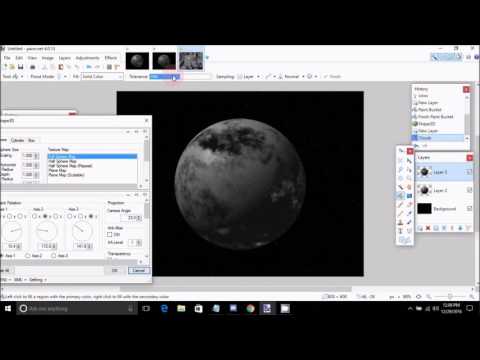Click the Cortana search box on taskbar
The image size is (480, 360).
click(x=77, y=309)
